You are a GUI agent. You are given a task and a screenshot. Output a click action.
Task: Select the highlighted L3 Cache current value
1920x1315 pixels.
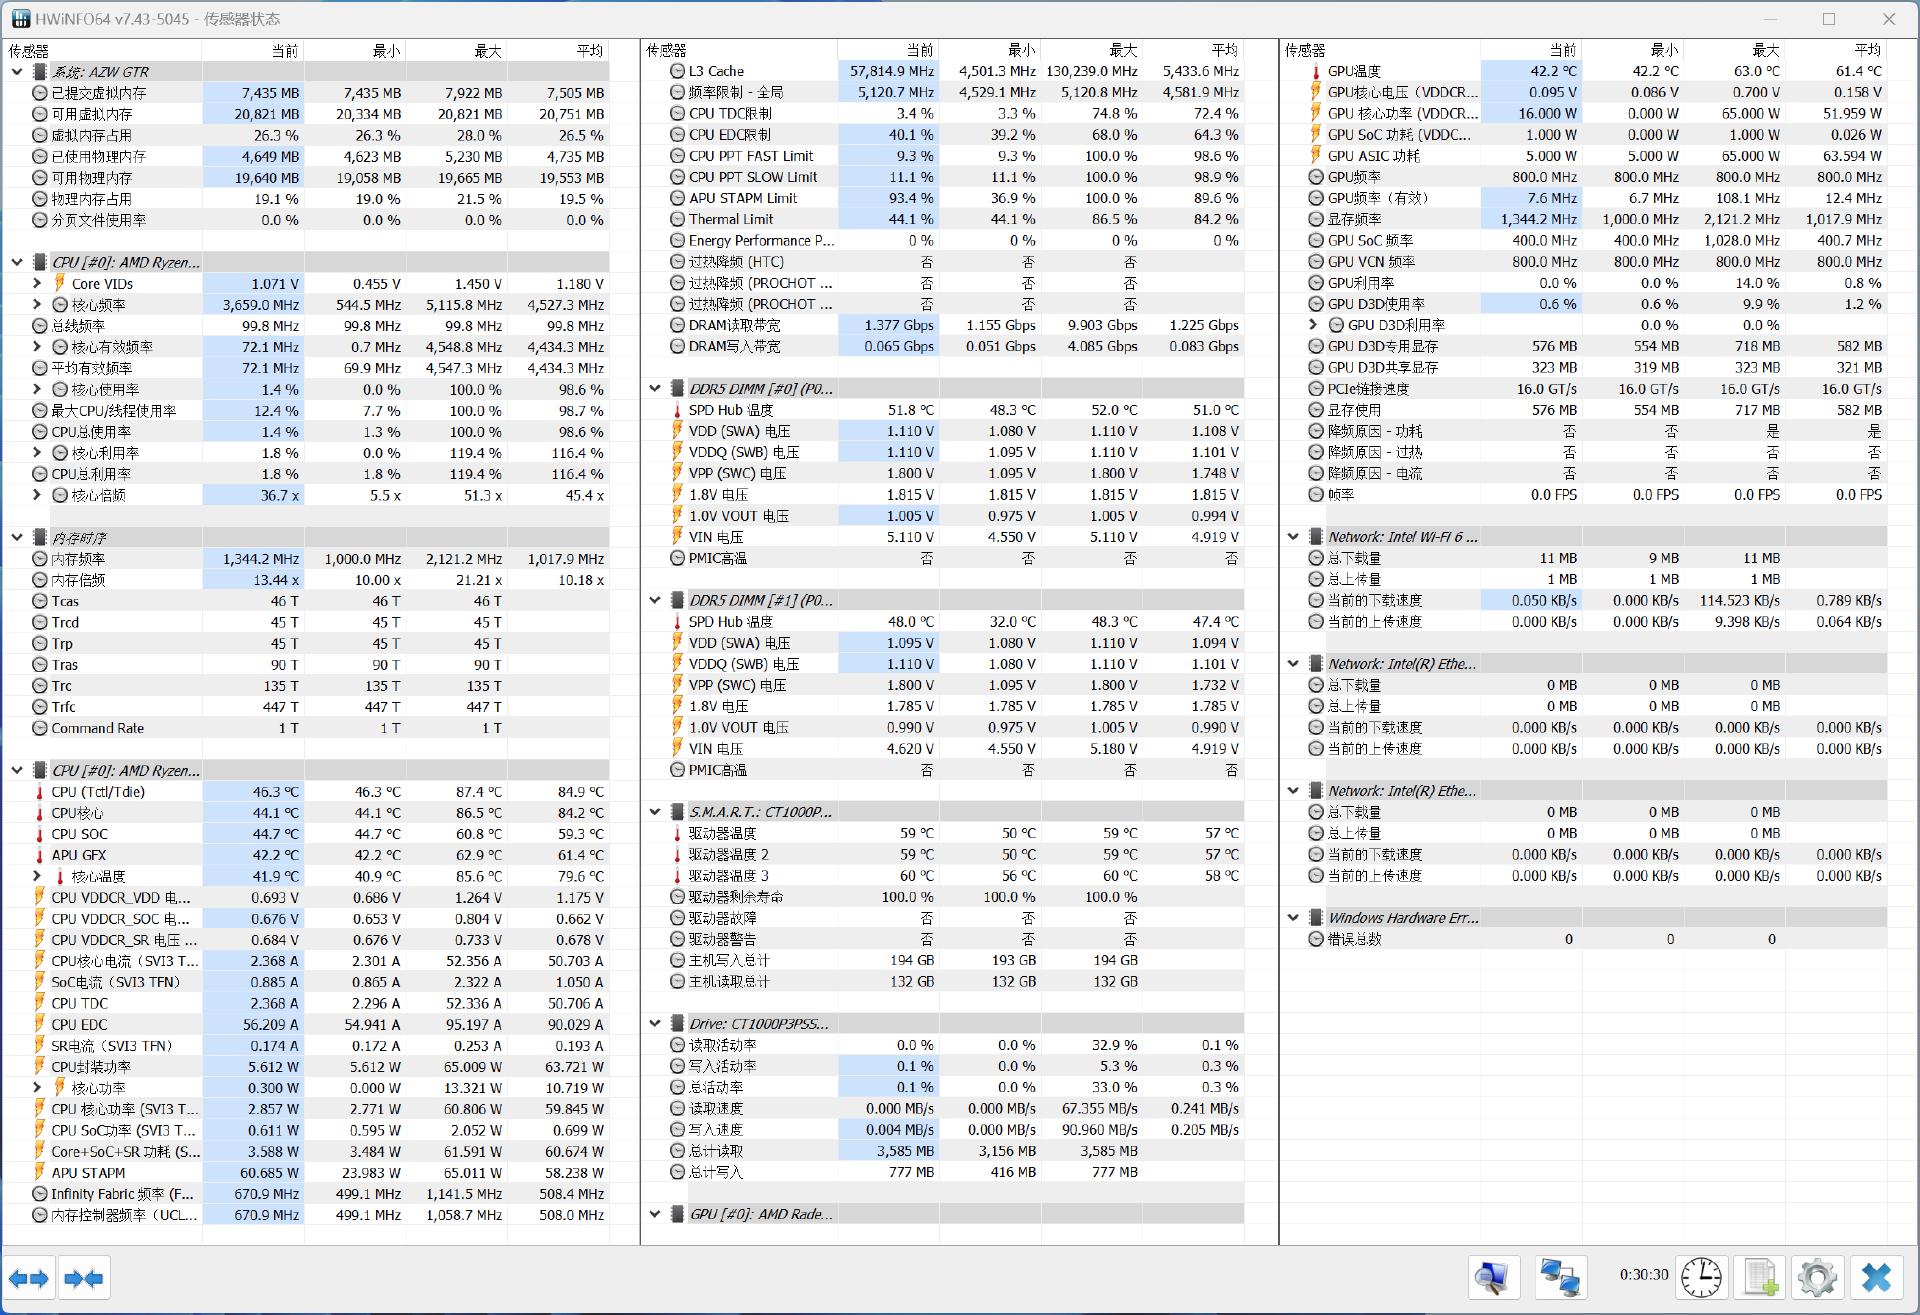click(888, 70)
